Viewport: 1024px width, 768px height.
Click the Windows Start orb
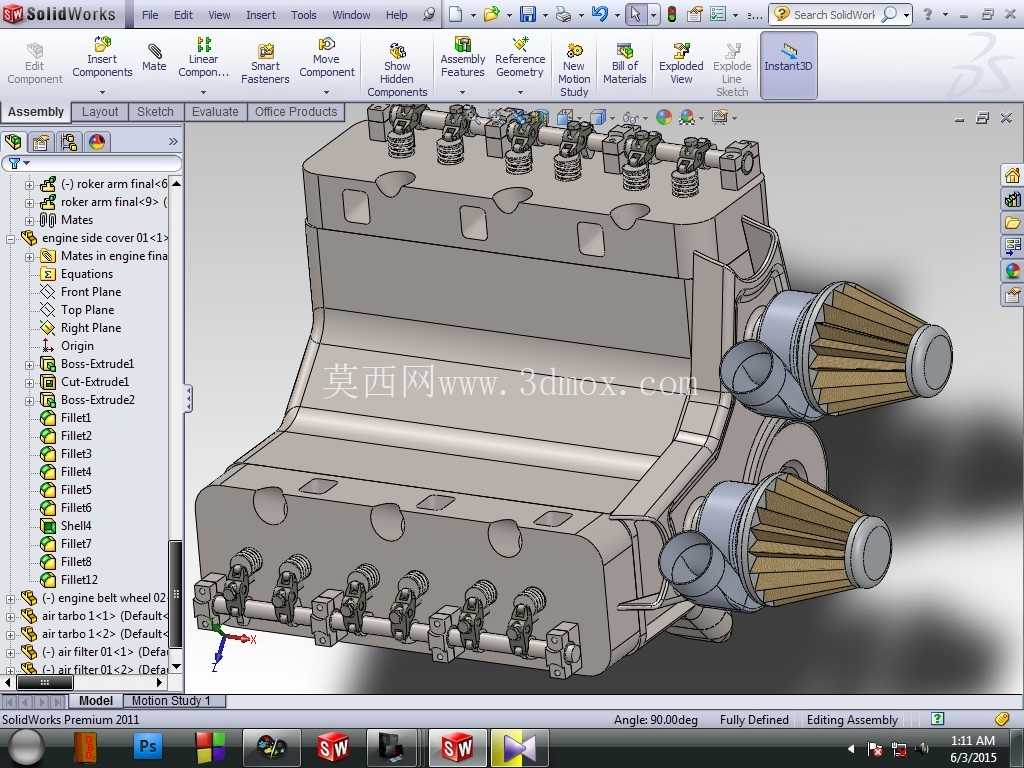click(26, 748)
